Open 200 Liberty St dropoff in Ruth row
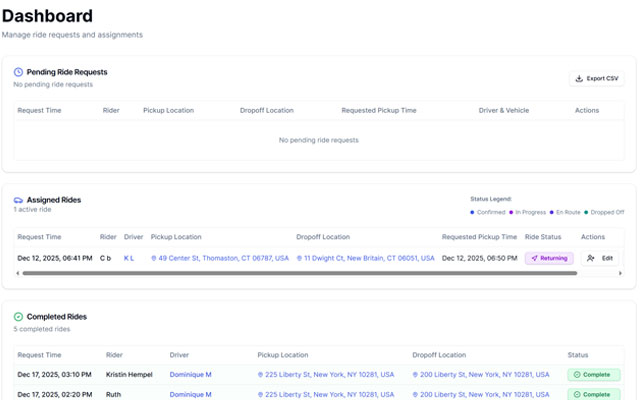This screenshot has height=400, width=640. [481, 394]
